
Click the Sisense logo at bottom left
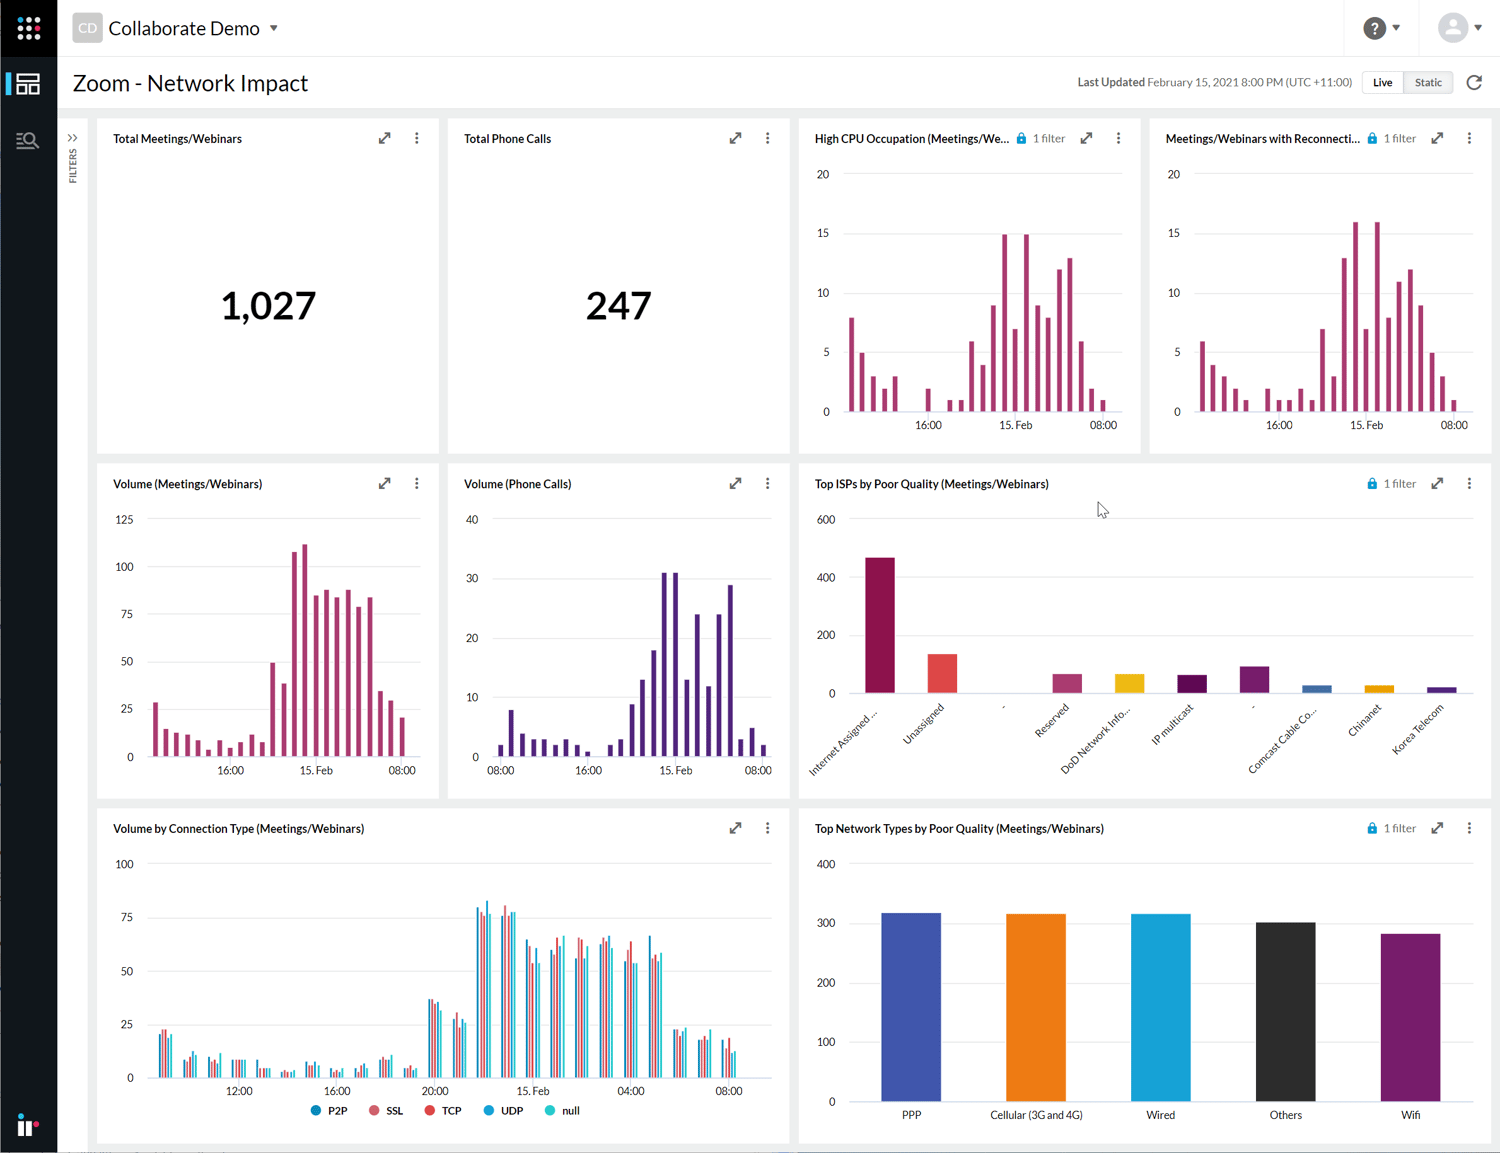click(x=27, y=1125)
